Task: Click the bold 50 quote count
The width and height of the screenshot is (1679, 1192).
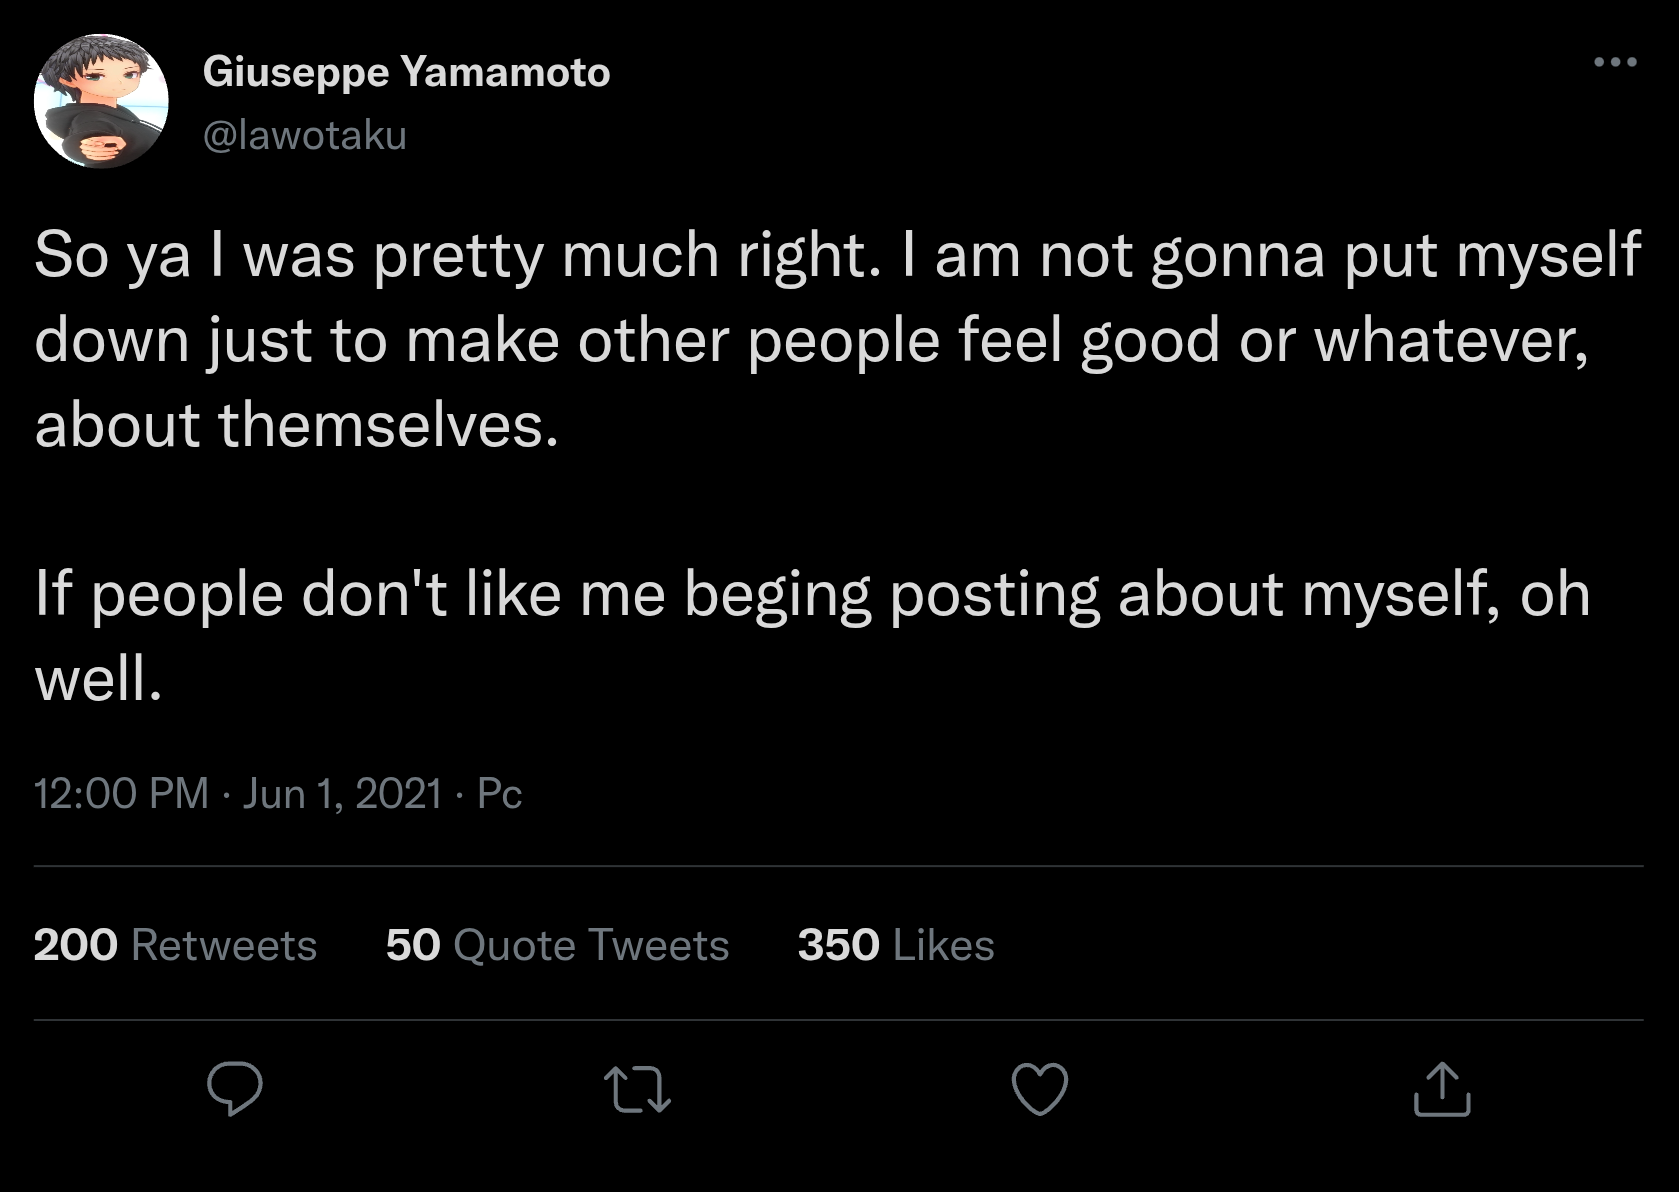Action: point(413,945)
